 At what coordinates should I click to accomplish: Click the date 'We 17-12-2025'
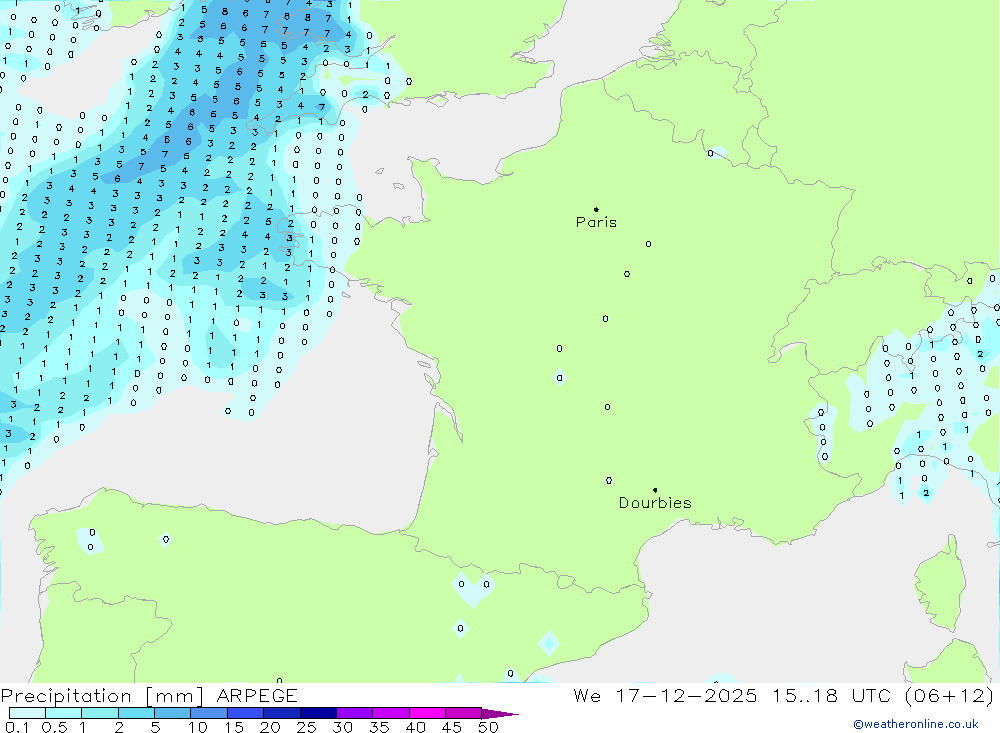665,695
